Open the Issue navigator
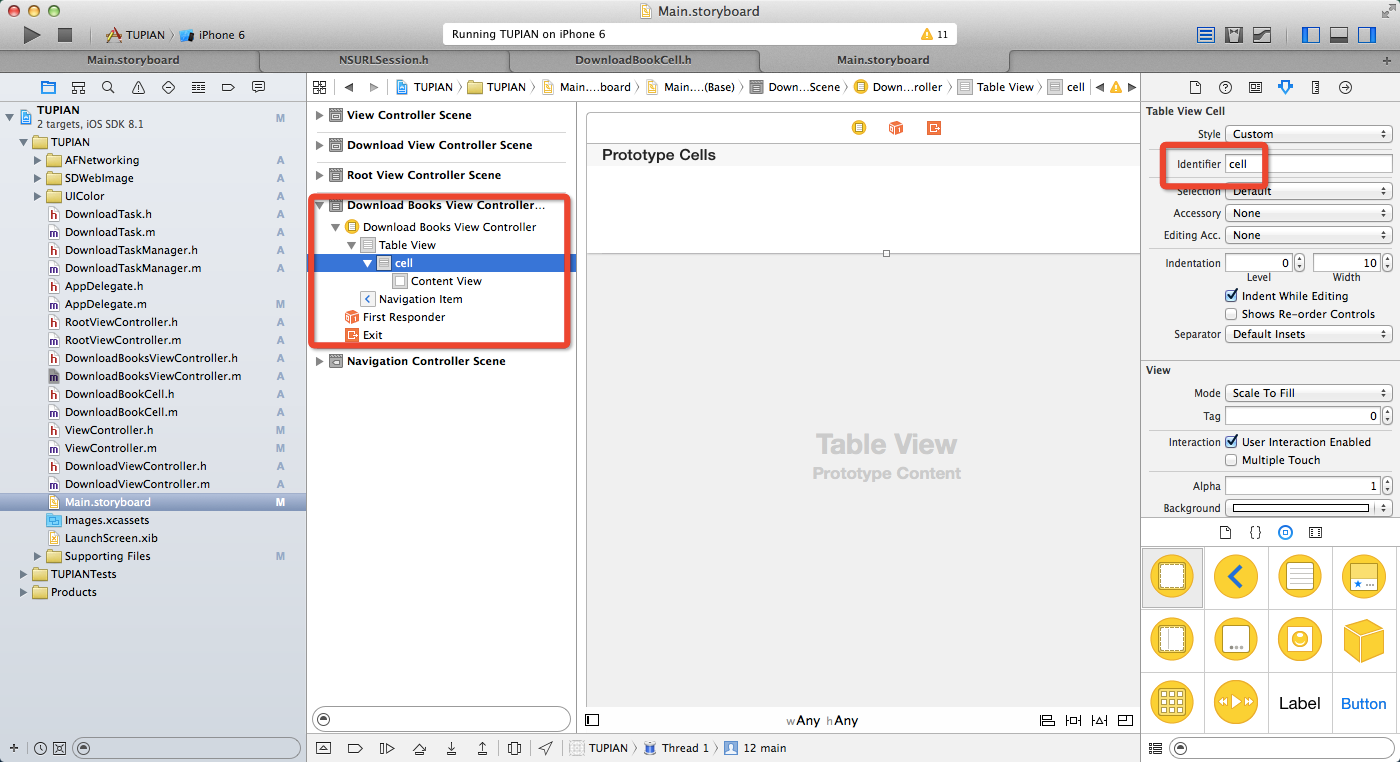 click(x=138, y=87)
